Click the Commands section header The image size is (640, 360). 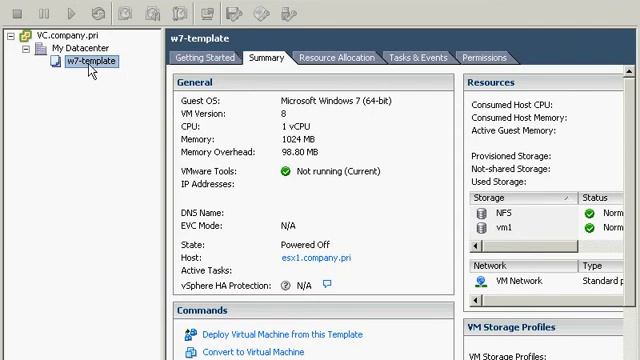pos(313,311)
